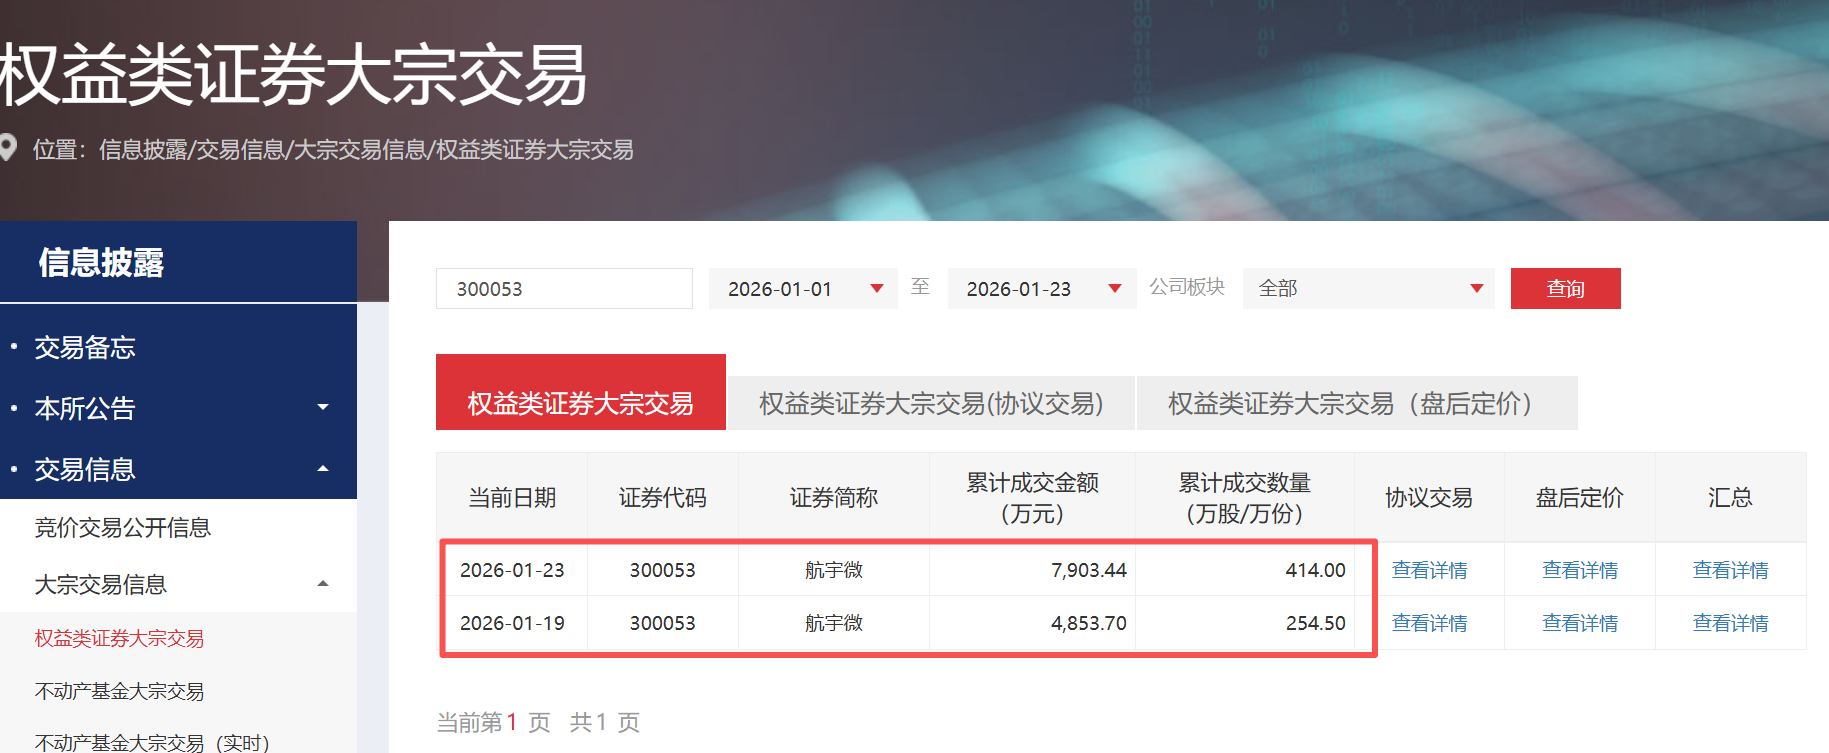The image size is (1829, 753).
Task: Open 大宗交易信息 in the sidebar
Action: tap(100, 584)
